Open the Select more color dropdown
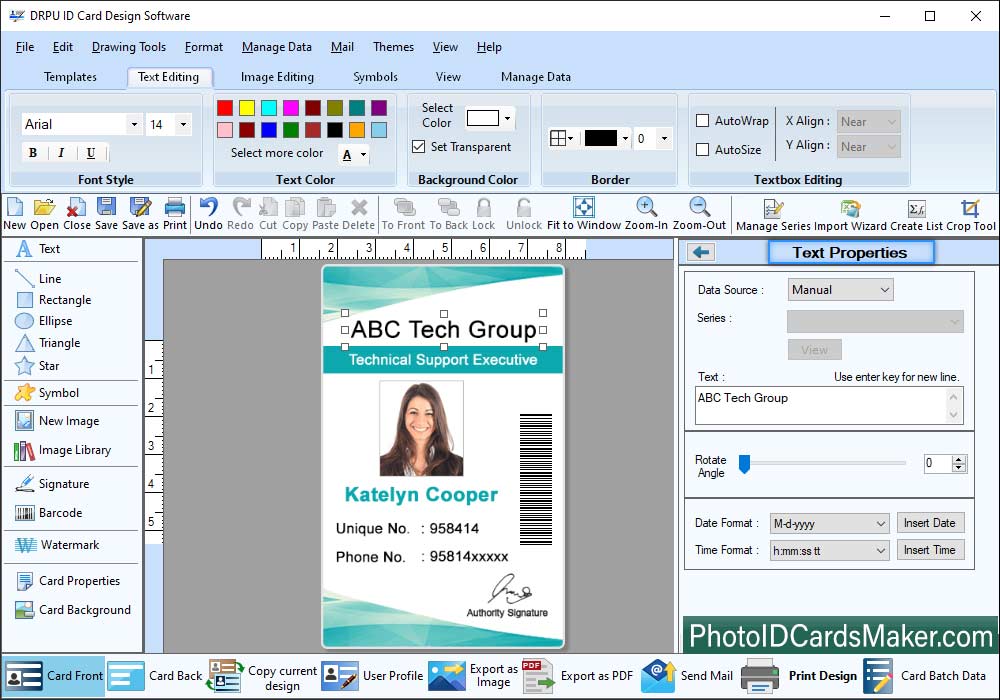 click(x=363, y=154)
